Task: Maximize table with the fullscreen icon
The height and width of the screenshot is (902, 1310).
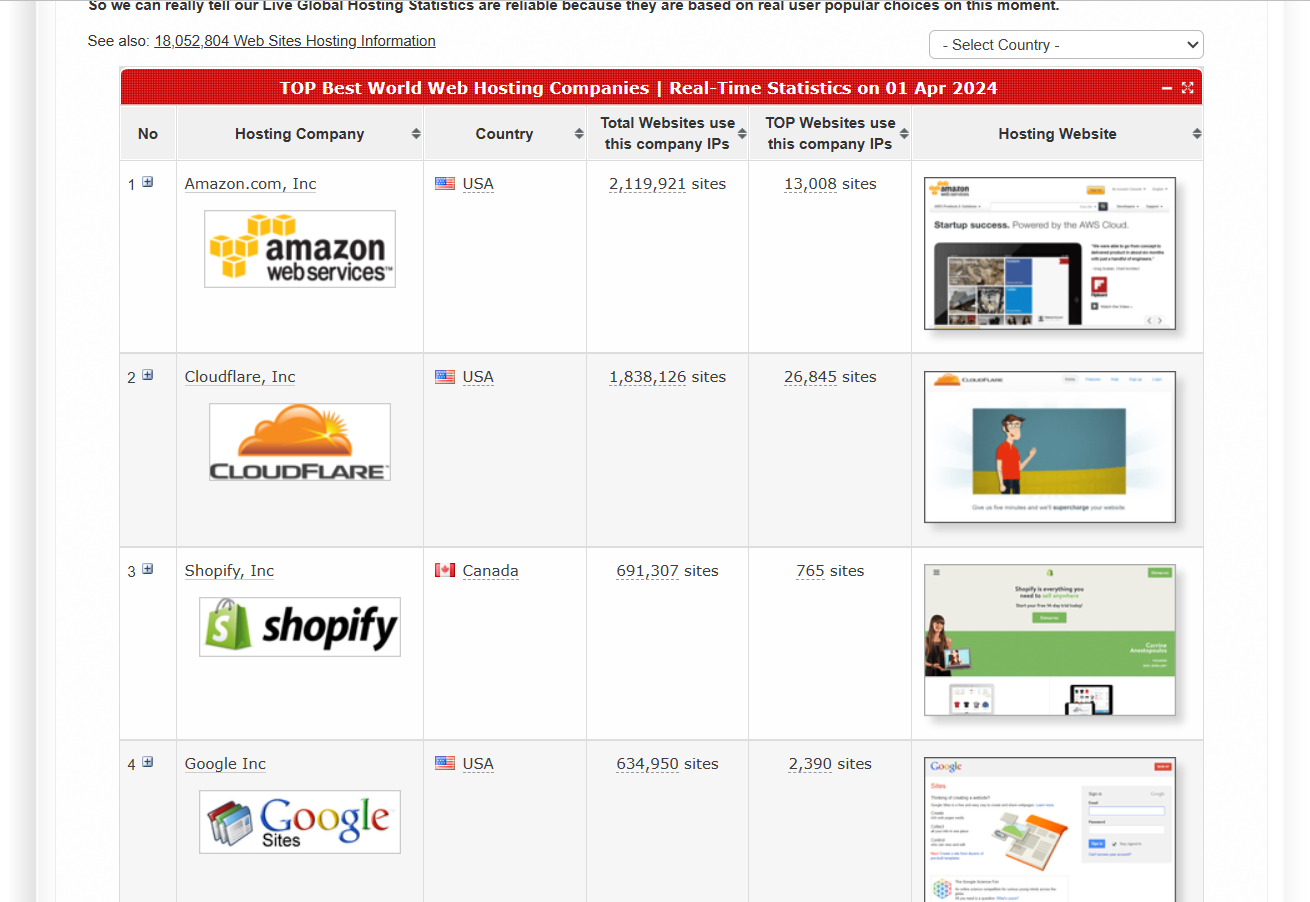Action: point(1187,88)
